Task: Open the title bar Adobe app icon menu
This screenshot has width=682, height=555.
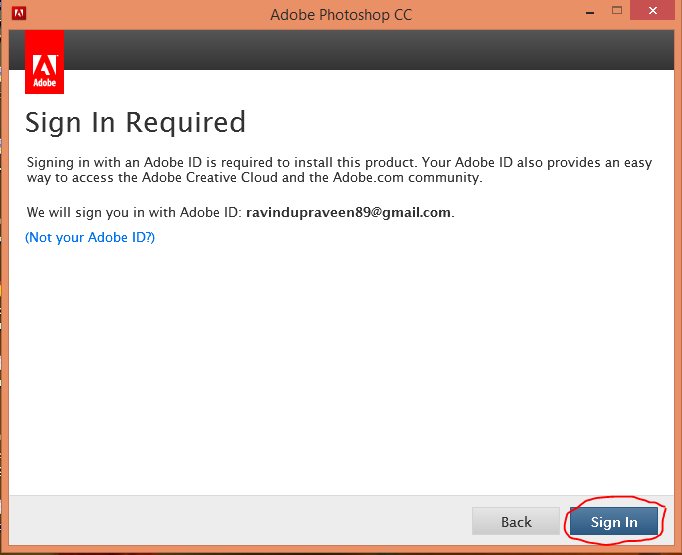Action: (x=19, y=13)
